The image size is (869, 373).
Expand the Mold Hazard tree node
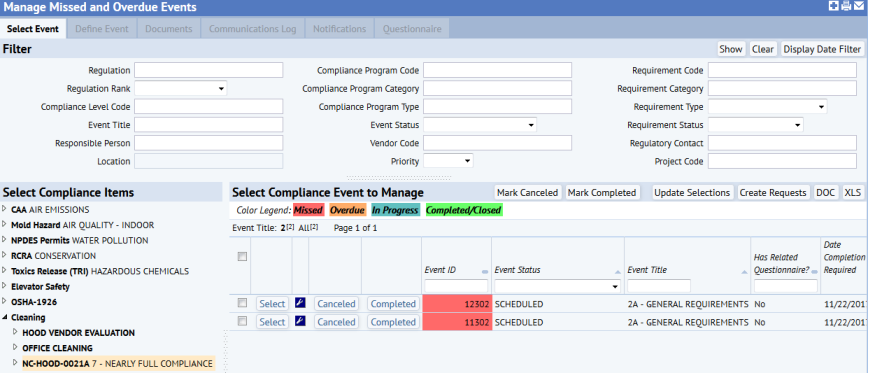pyautogui.click(x=5, y=225)
